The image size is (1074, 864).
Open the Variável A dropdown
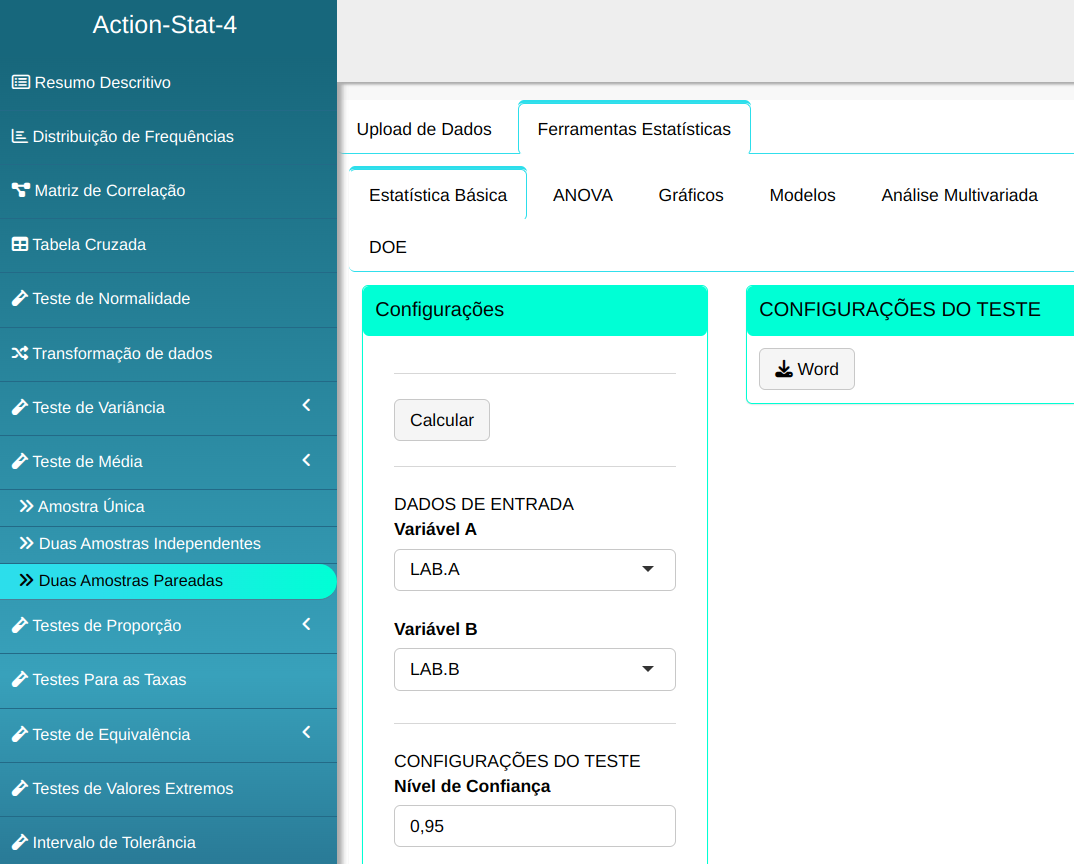point(534,569)
